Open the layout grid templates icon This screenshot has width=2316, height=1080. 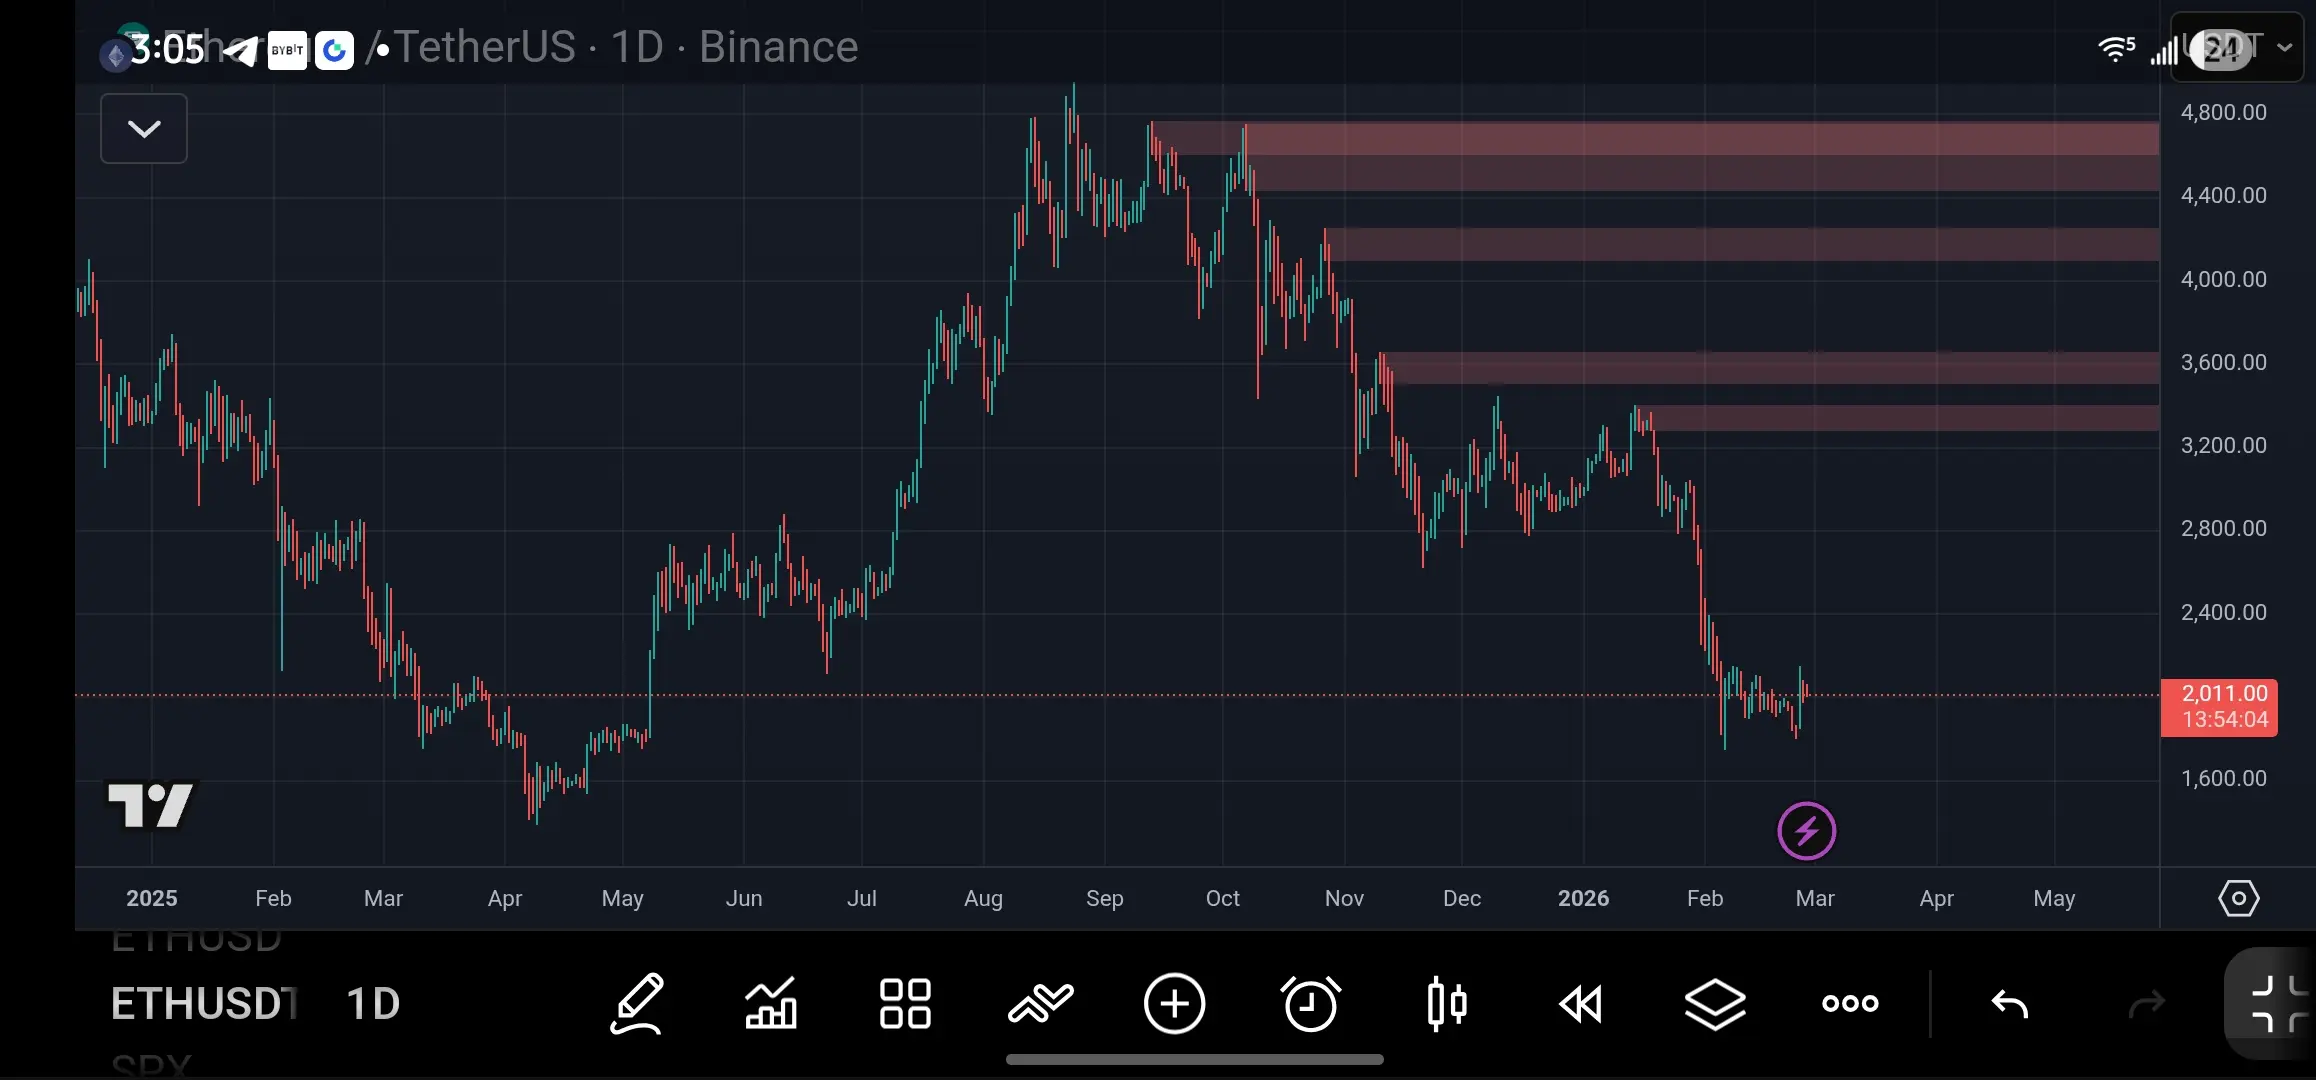[x=905, y=1003]
